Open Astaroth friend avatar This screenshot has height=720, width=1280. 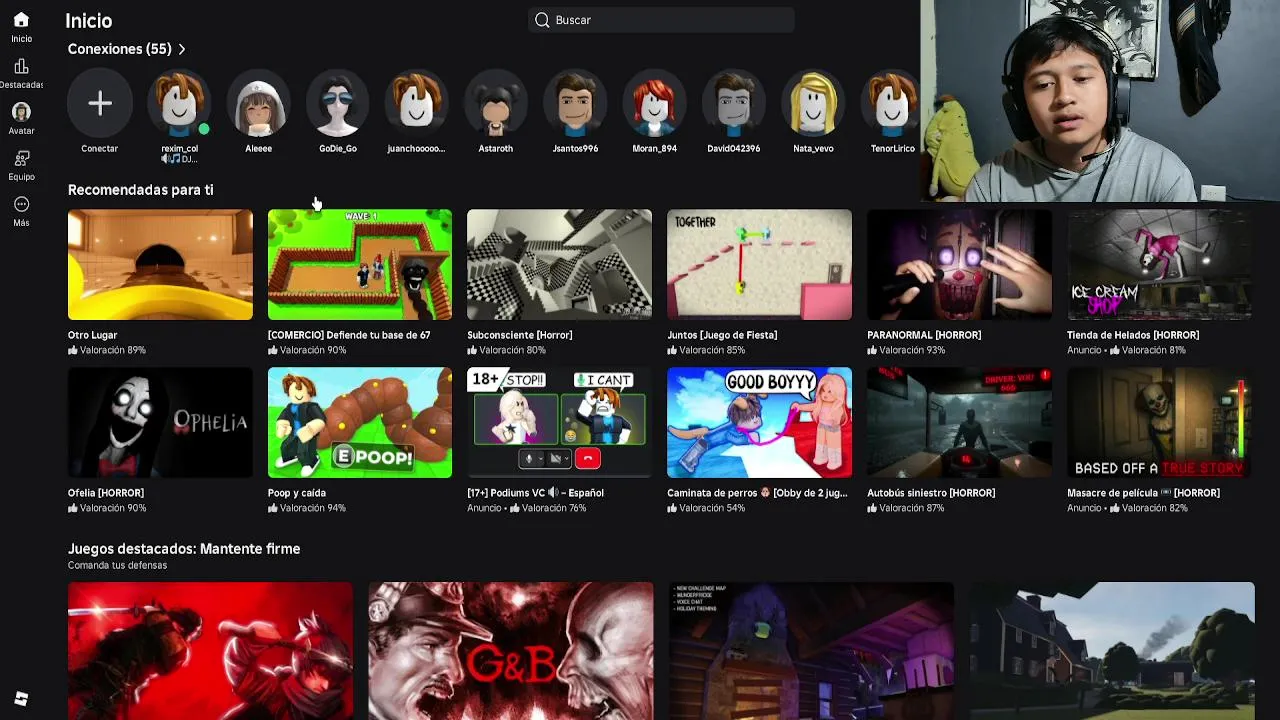[496, 104]
